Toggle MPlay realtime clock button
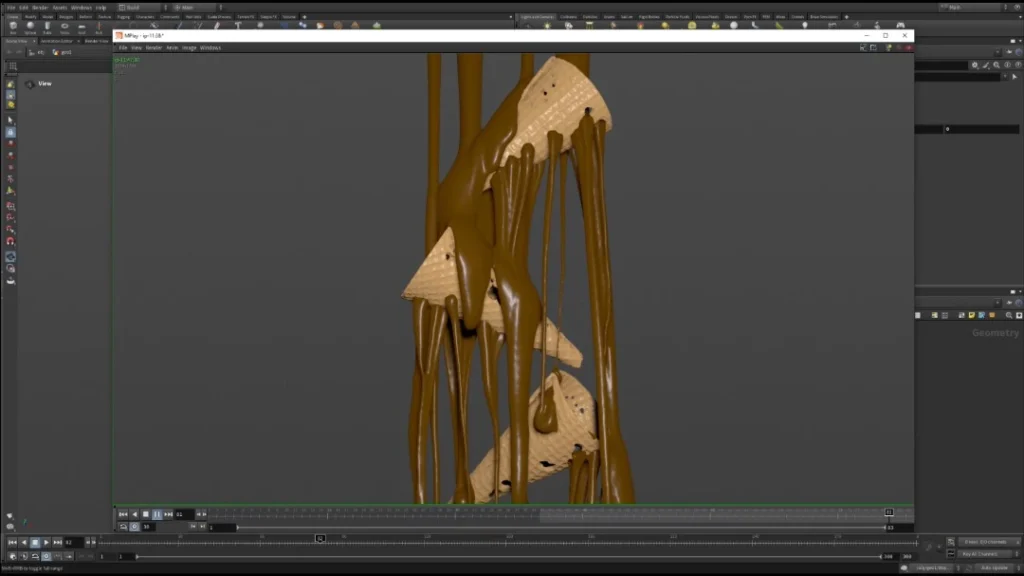Screen dimensions: 1024x576 135,527
